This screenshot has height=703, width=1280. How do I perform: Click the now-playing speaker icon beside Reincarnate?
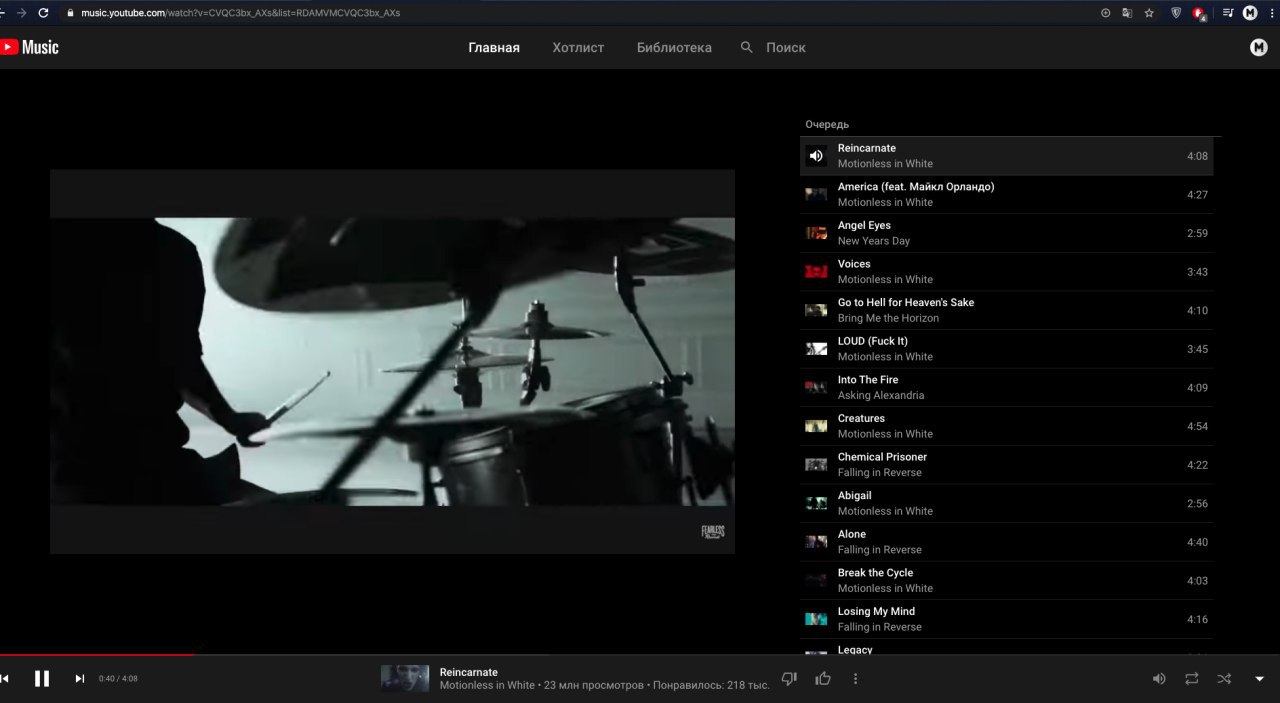point(816,156)
